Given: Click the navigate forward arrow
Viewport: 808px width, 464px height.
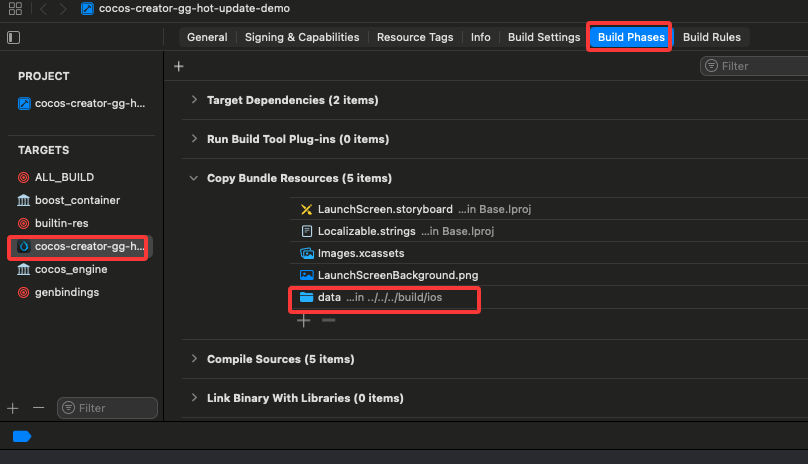Looking at the screenshot, I should pos(63,9).
